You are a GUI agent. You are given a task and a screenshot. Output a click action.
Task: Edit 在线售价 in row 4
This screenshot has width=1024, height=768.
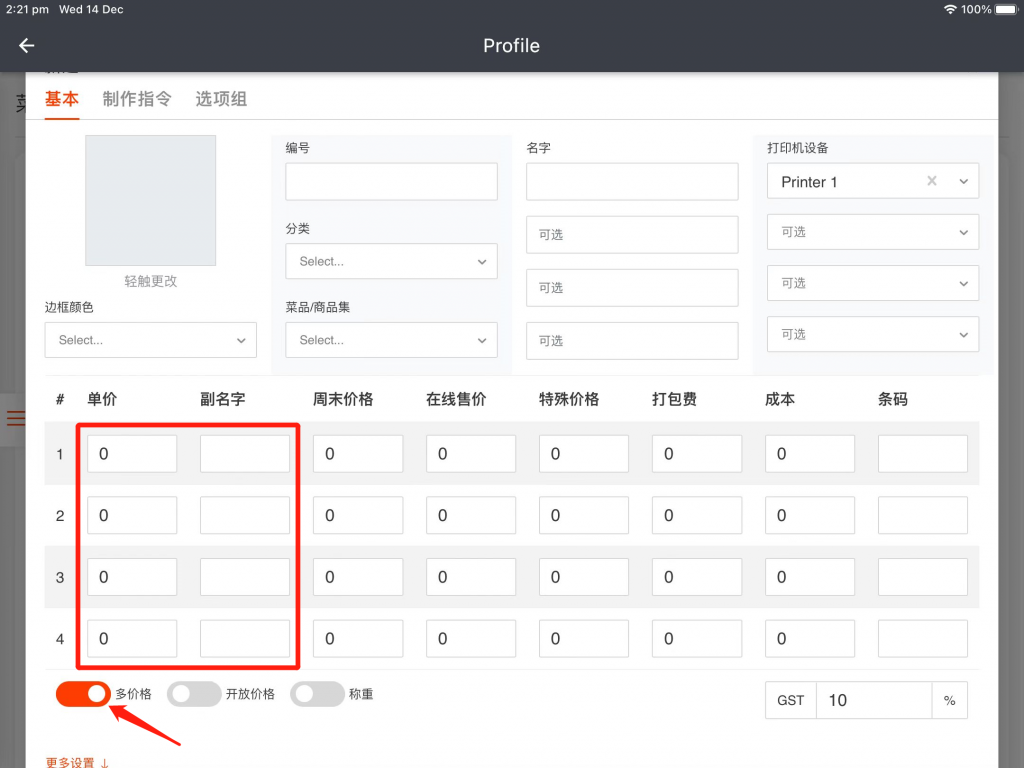pos(471,639)
